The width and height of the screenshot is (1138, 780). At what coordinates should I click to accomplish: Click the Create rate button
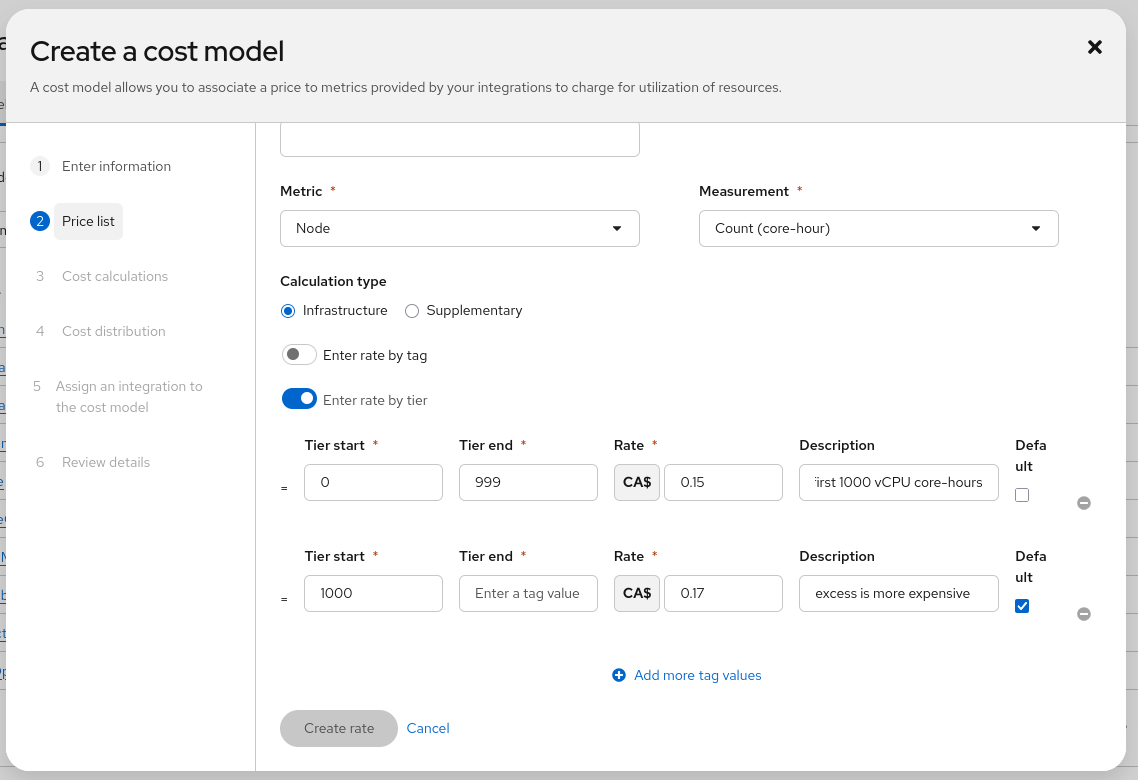pos(339,728)
